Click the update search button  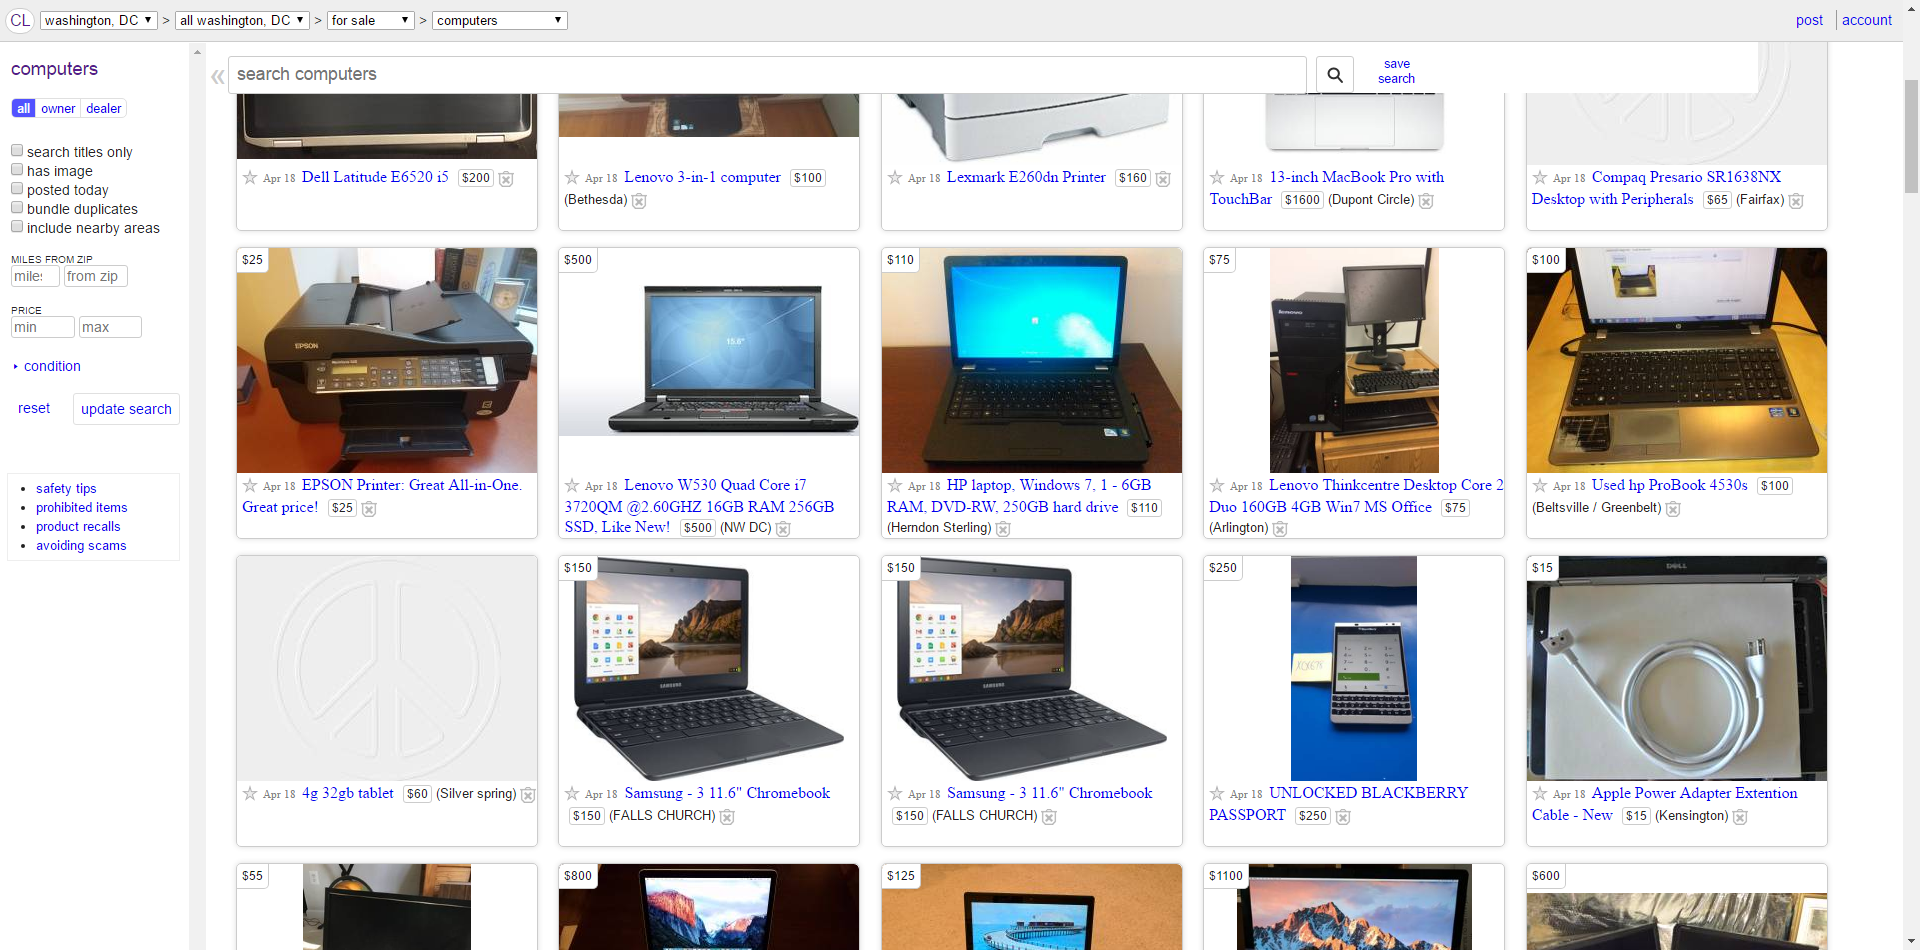coord(126,409)
